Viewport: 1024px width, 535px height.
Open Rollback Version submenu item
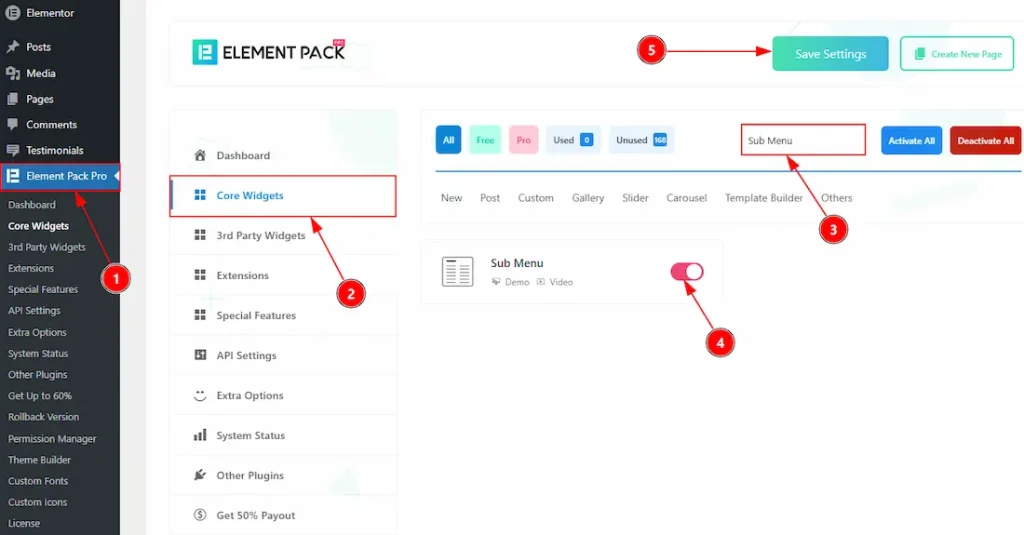pyautogui.click(x=44, y=417)
